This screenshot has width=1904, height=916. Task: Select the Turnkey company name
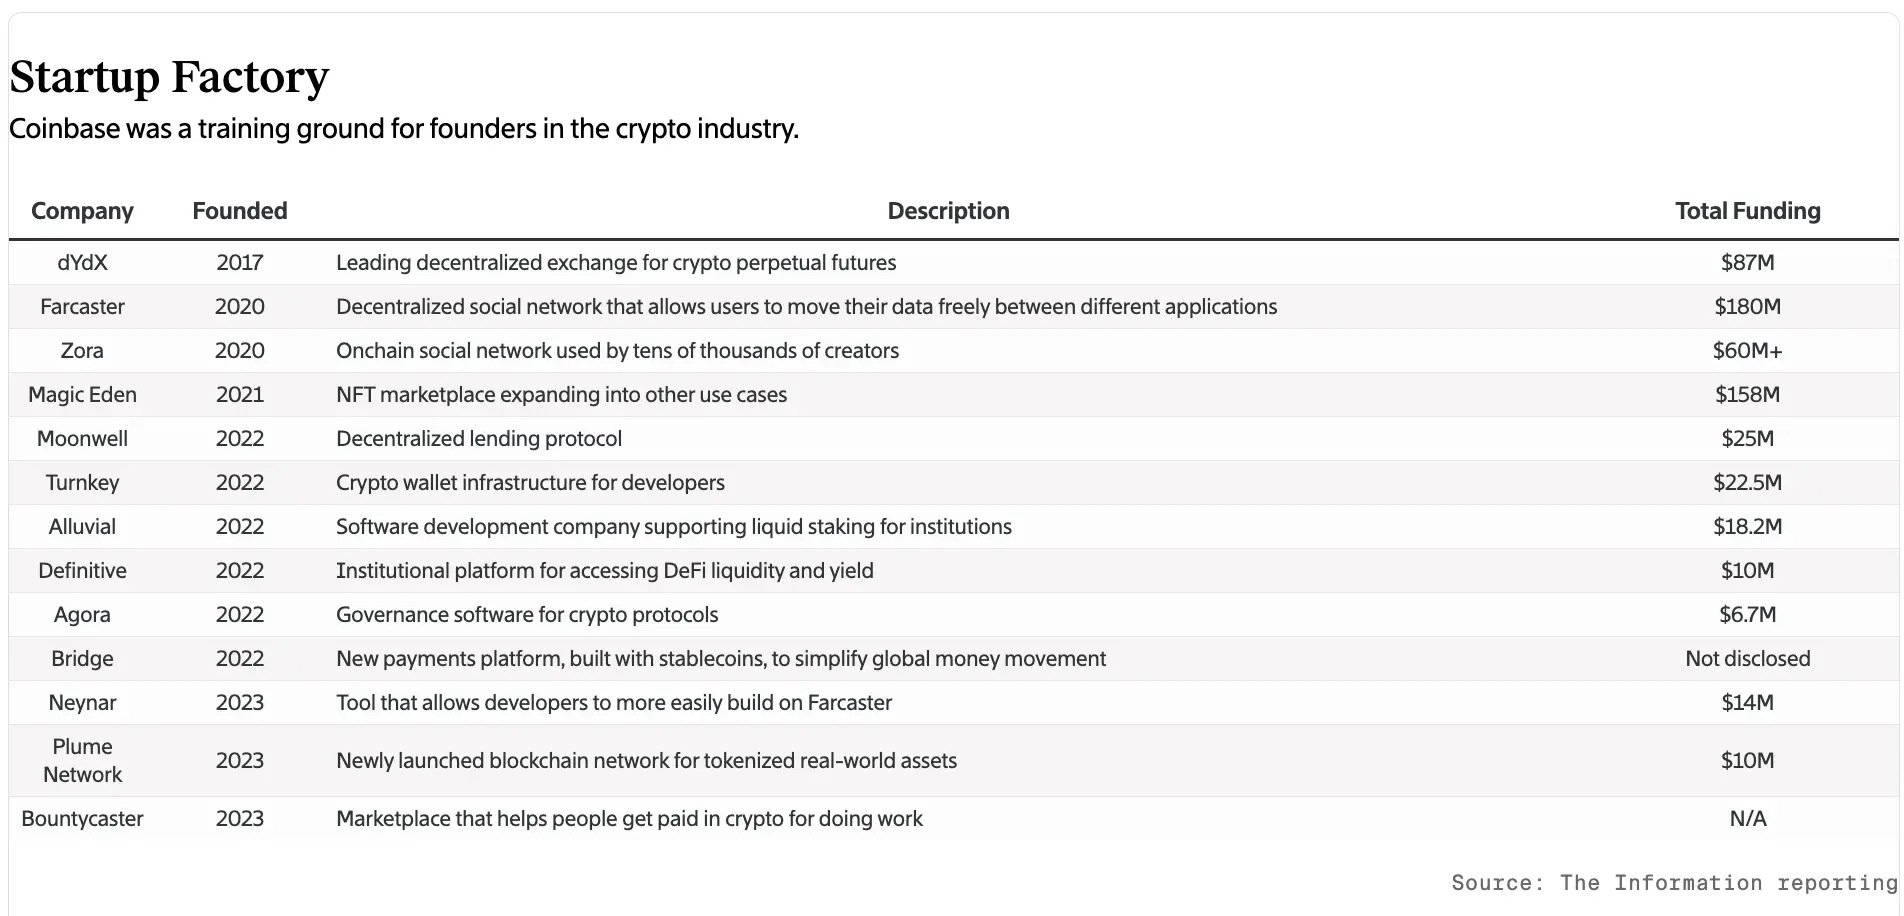click(x=82, y=483)
